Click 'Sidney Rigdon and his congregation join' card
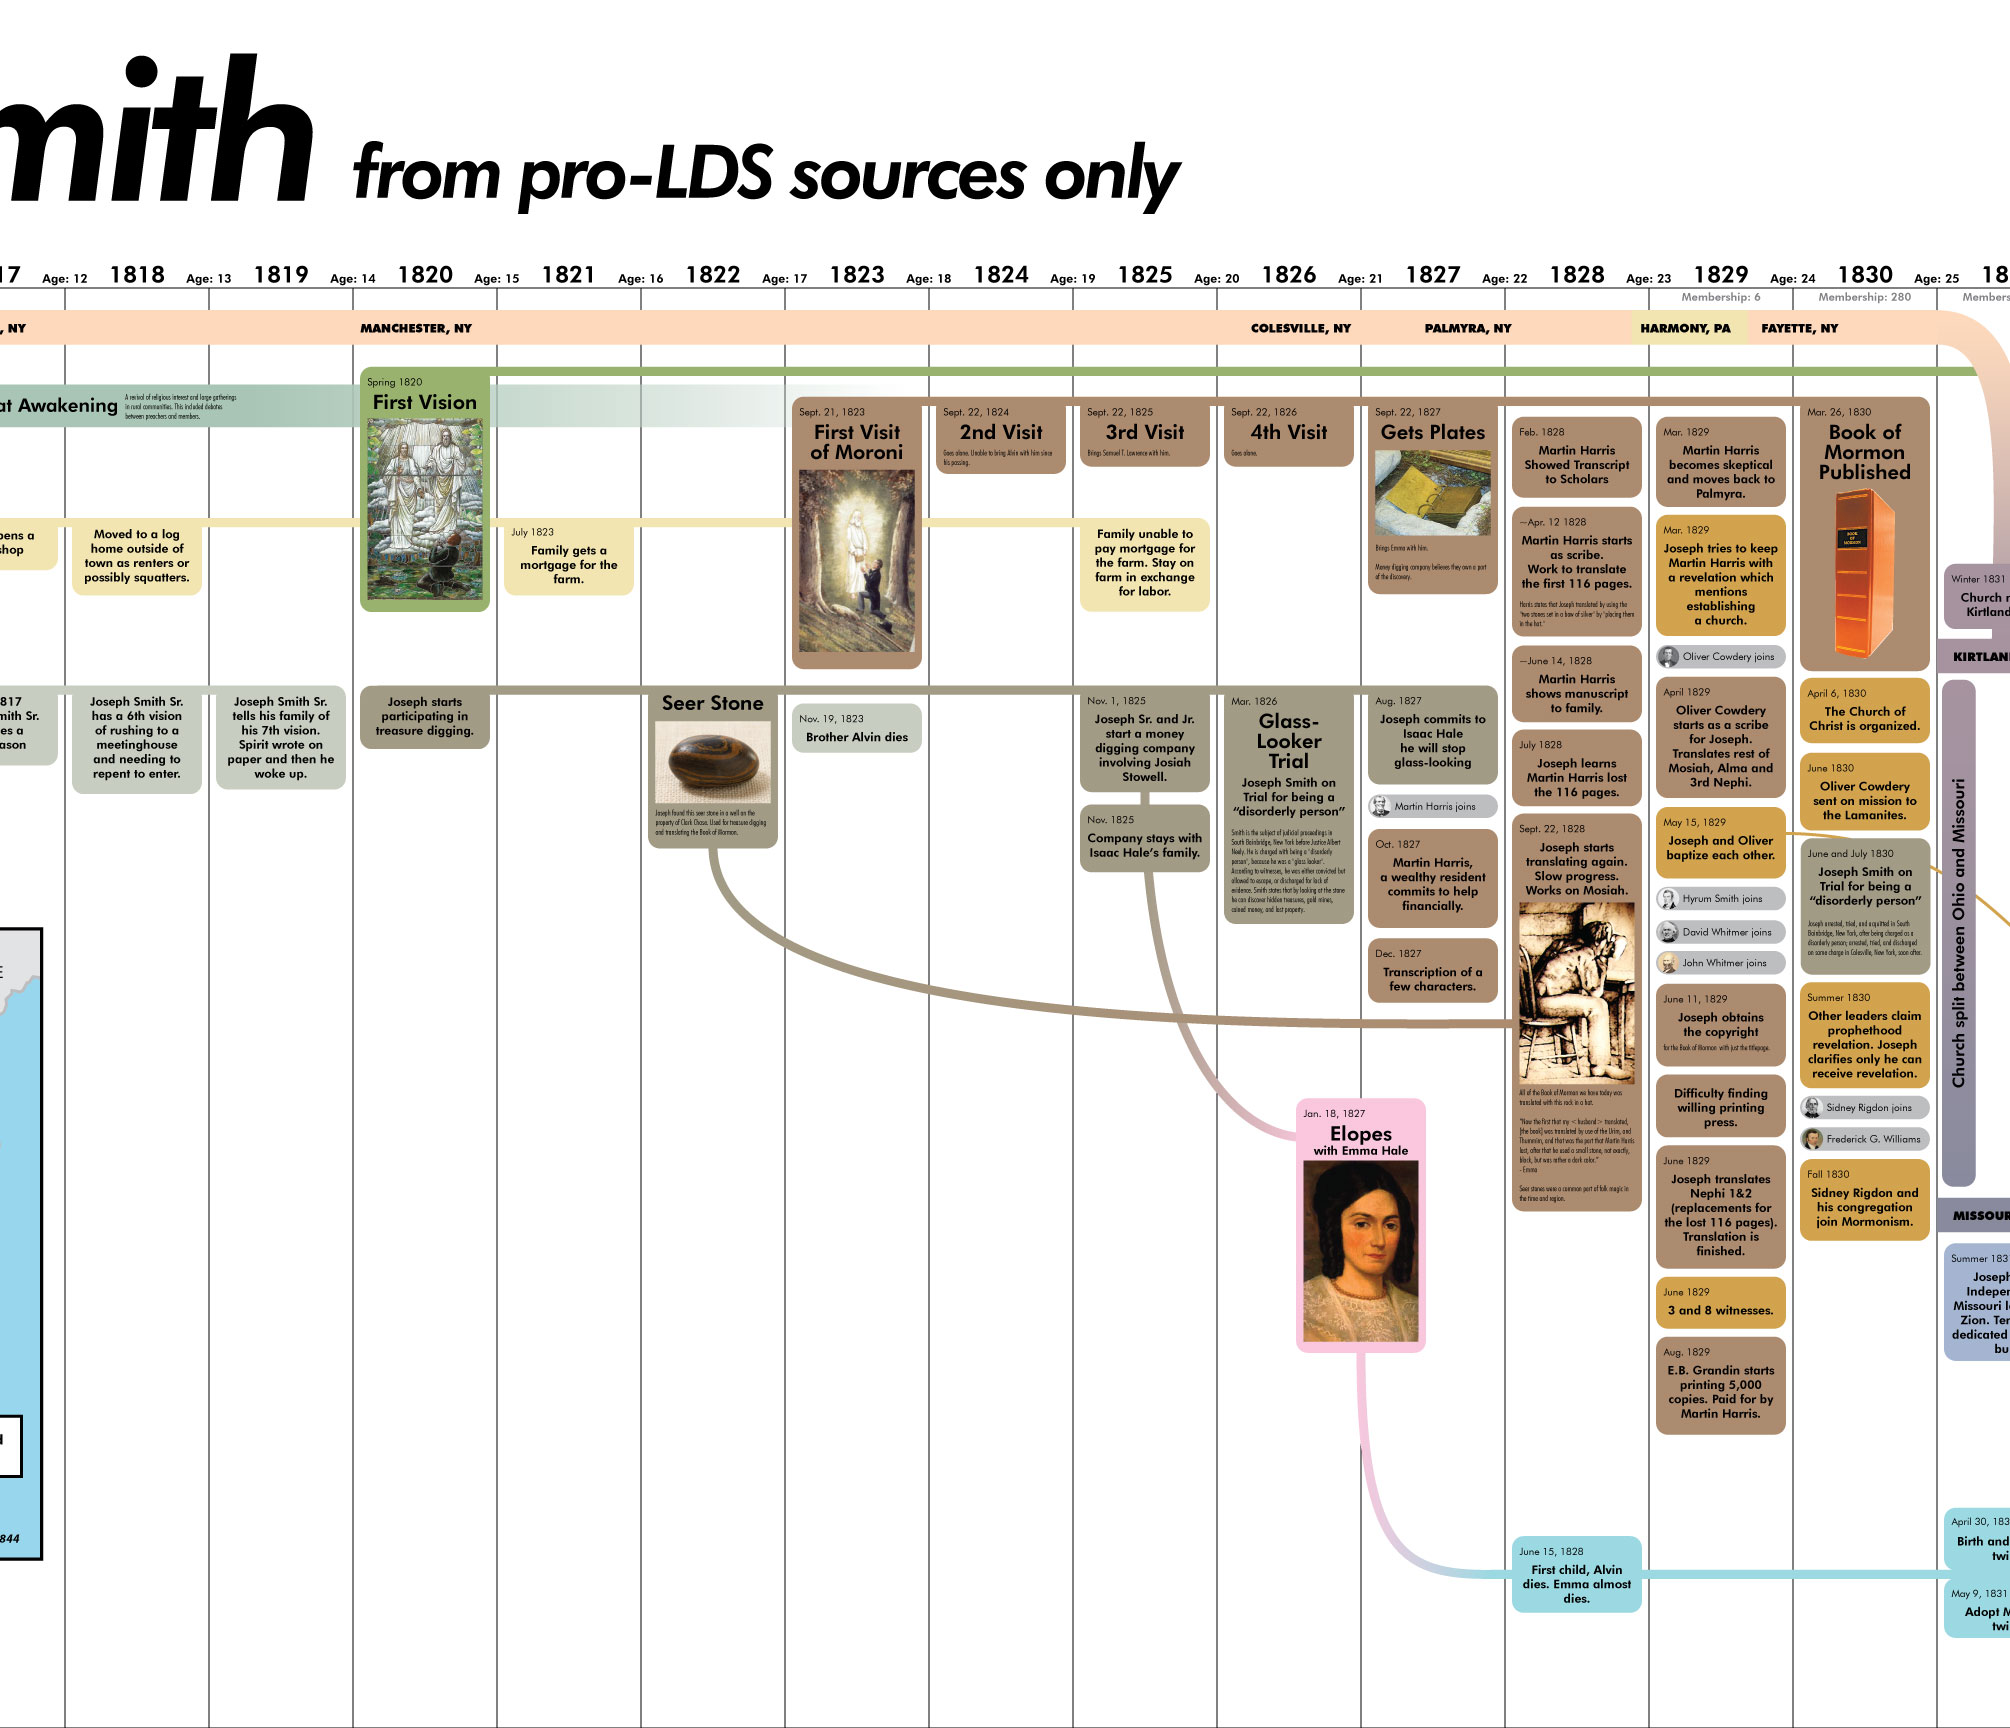 pos(1865,1199)
